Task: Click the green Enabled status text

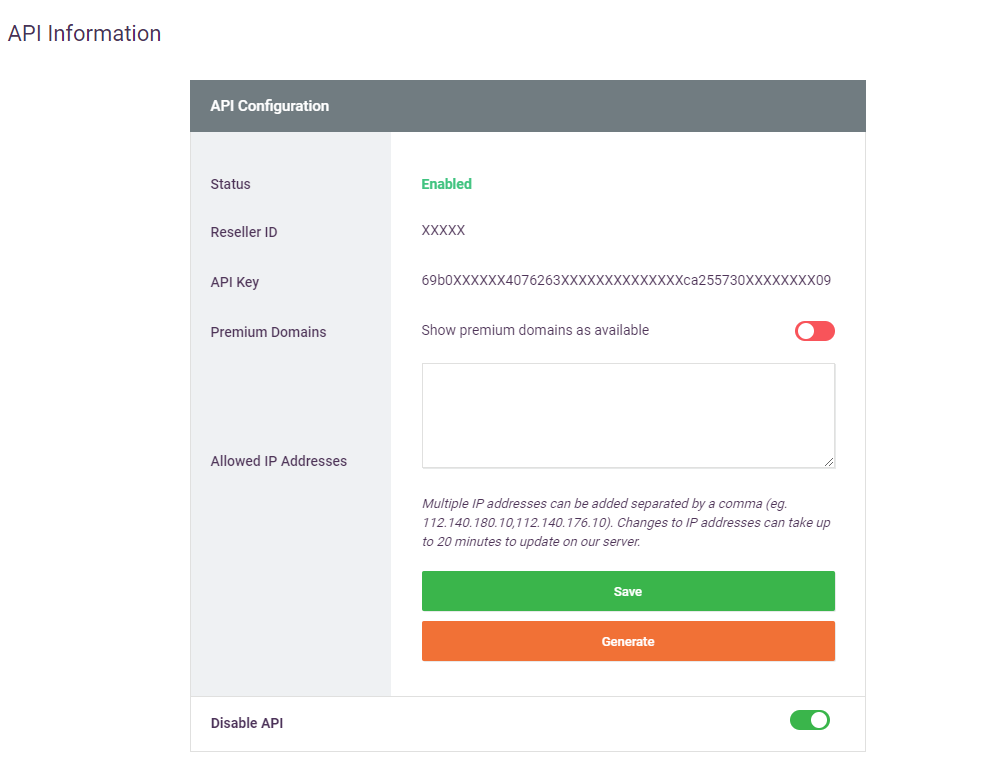Action: coord(446,184)
